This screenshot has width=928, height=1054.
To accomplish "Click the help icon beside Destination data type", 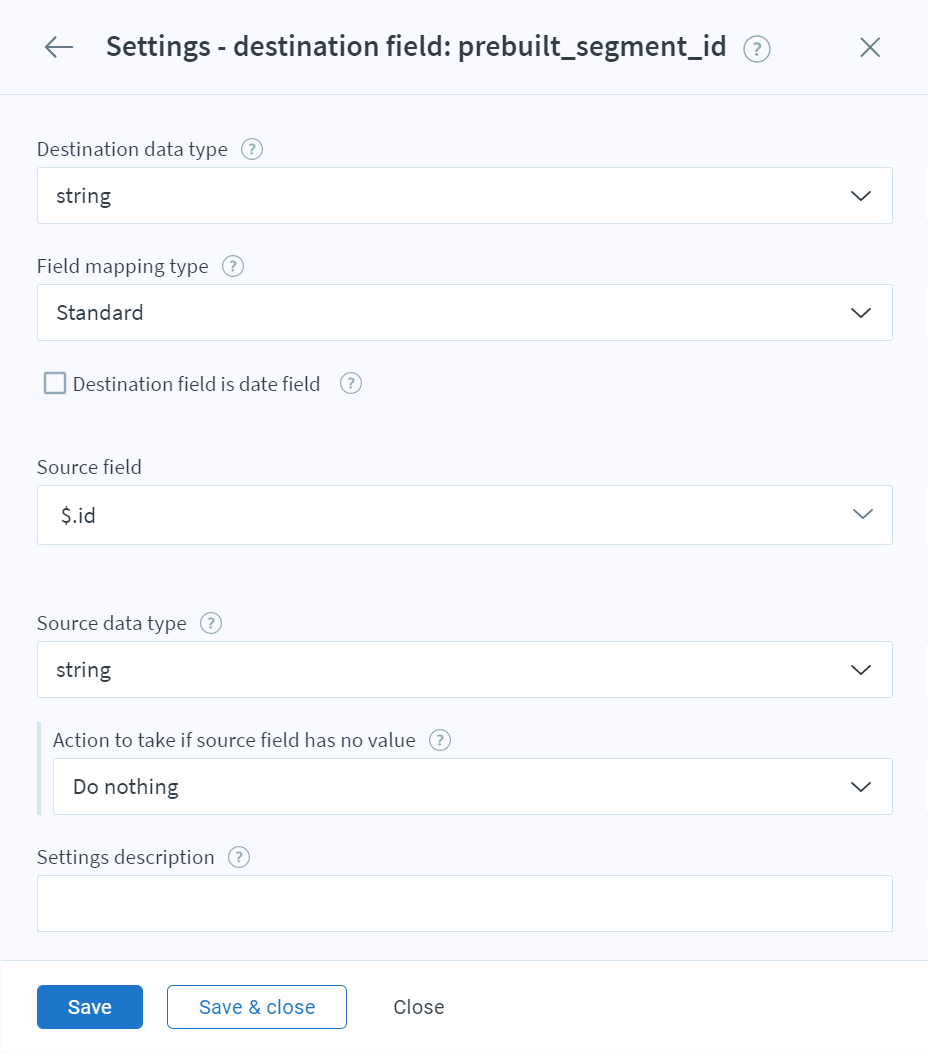I will tap(251, 148).
